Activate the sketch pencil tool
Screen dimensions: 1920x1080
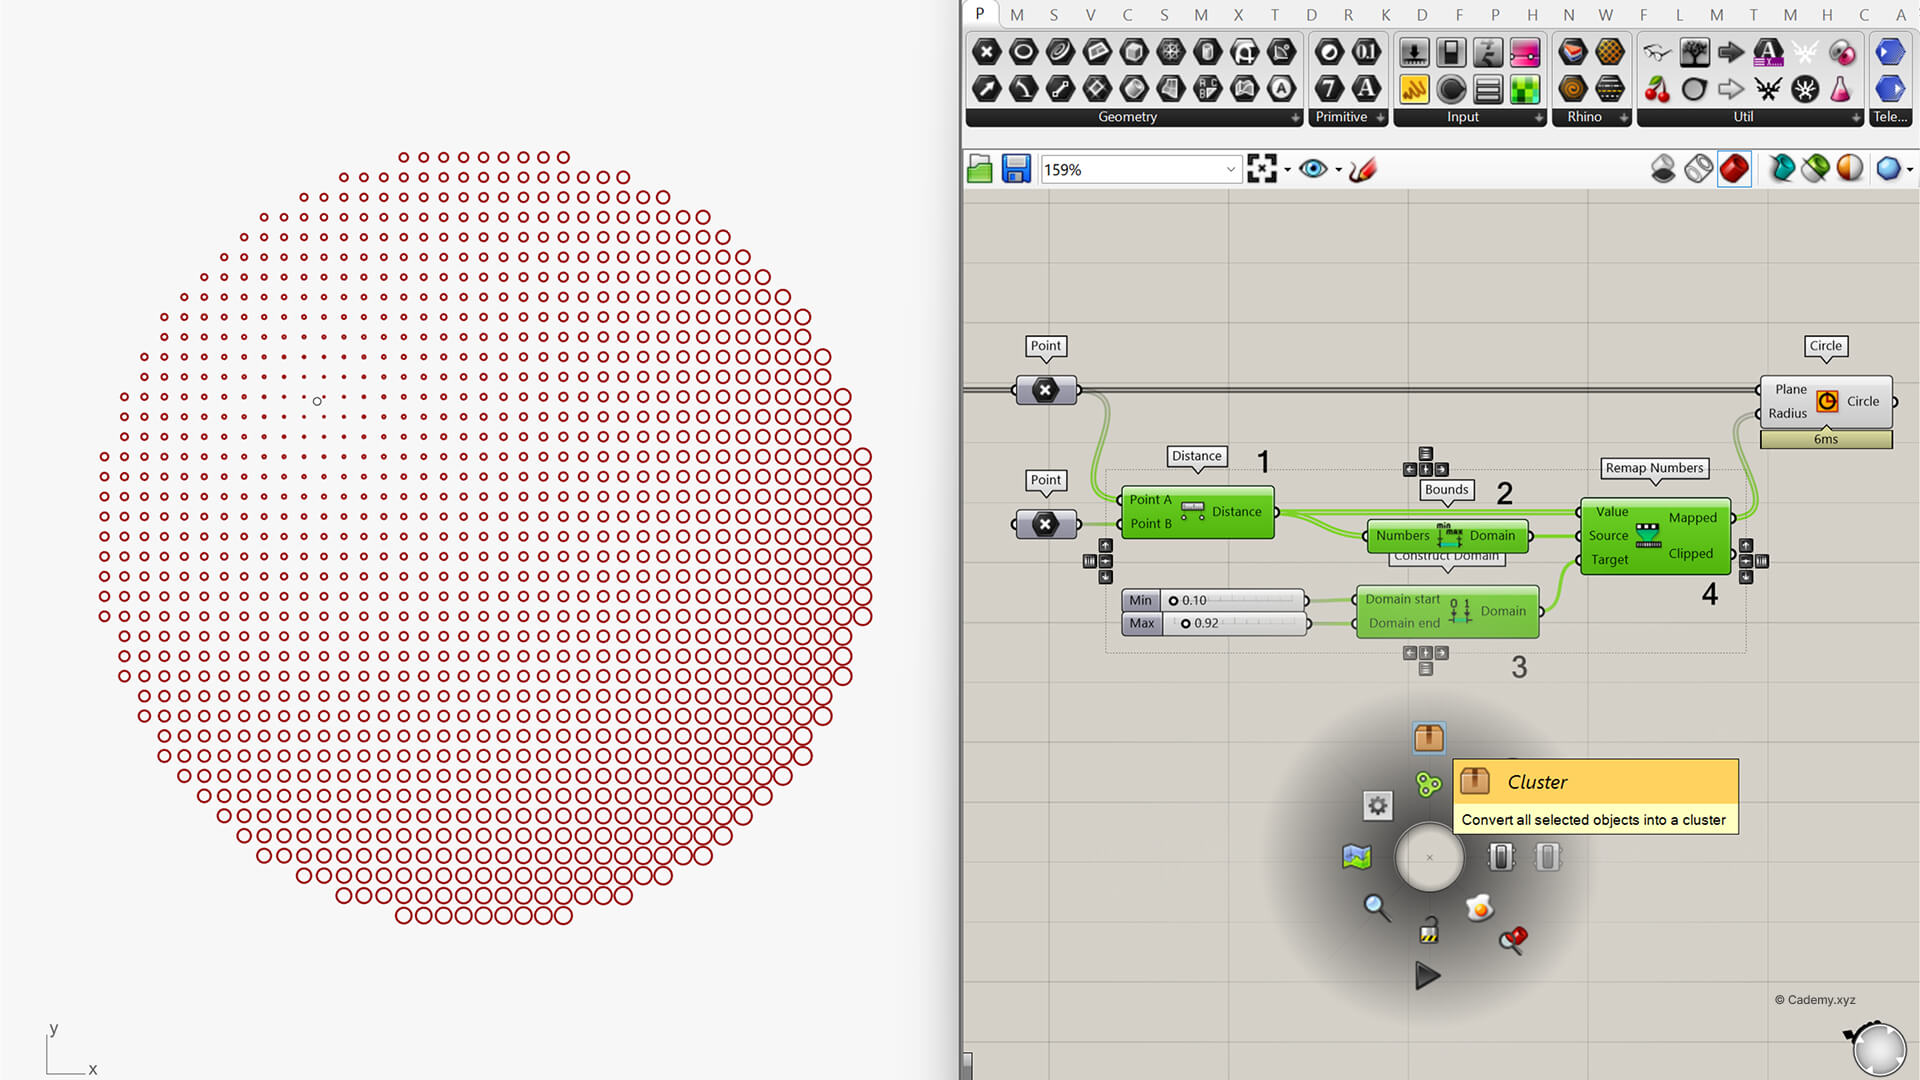1363,169
